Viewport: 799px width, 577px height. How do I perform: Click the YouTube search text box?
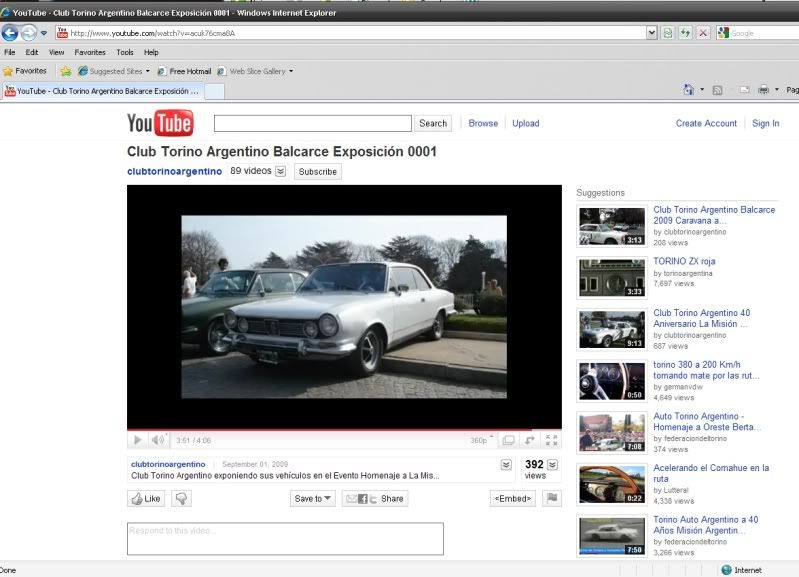[x=312, y=123]
